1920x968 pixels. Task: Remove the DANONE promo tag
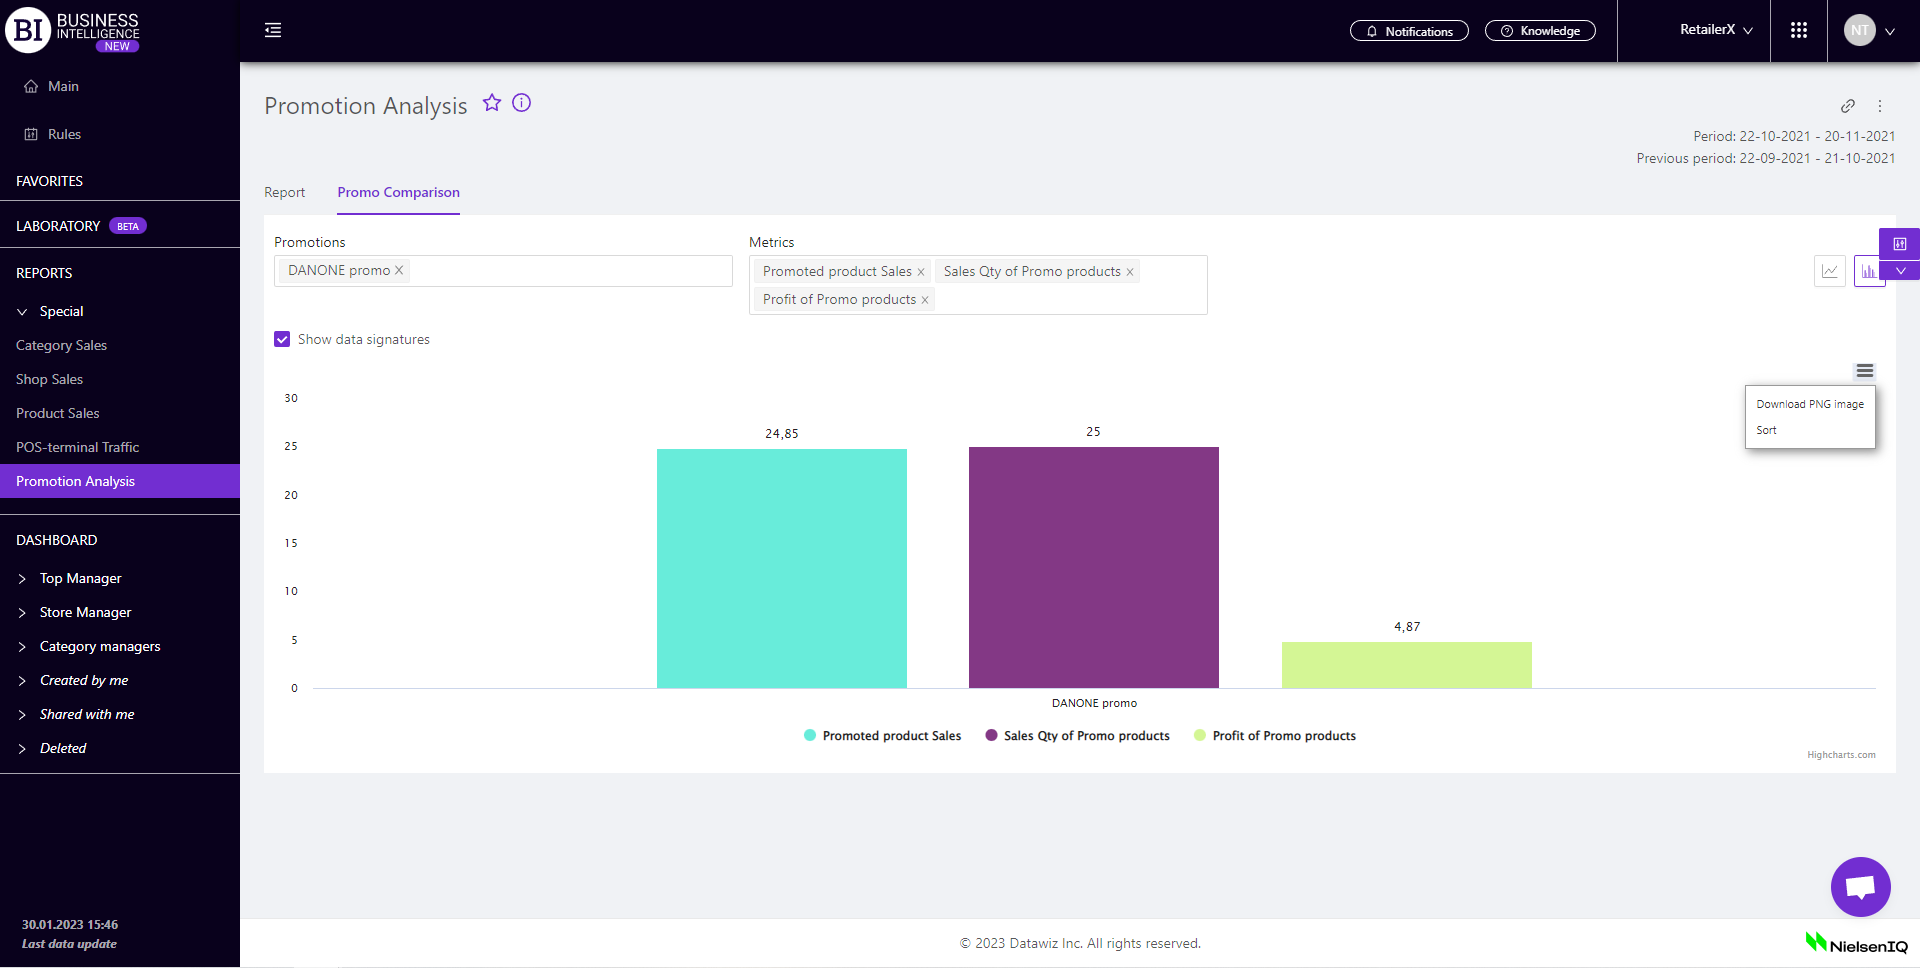[x=399, y=271]
